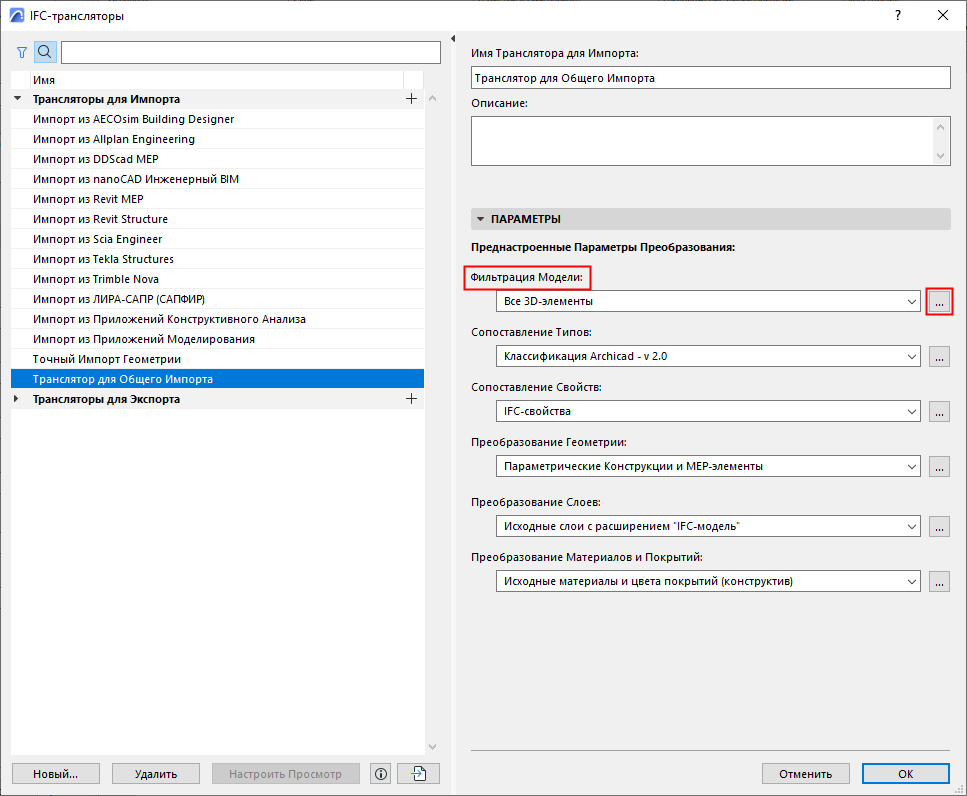Viewport: 967px width, 796px height.
Task: Open Сопоставление Типов settings ellipsis button
Action: pyautogui.click(x=939, y=356)
